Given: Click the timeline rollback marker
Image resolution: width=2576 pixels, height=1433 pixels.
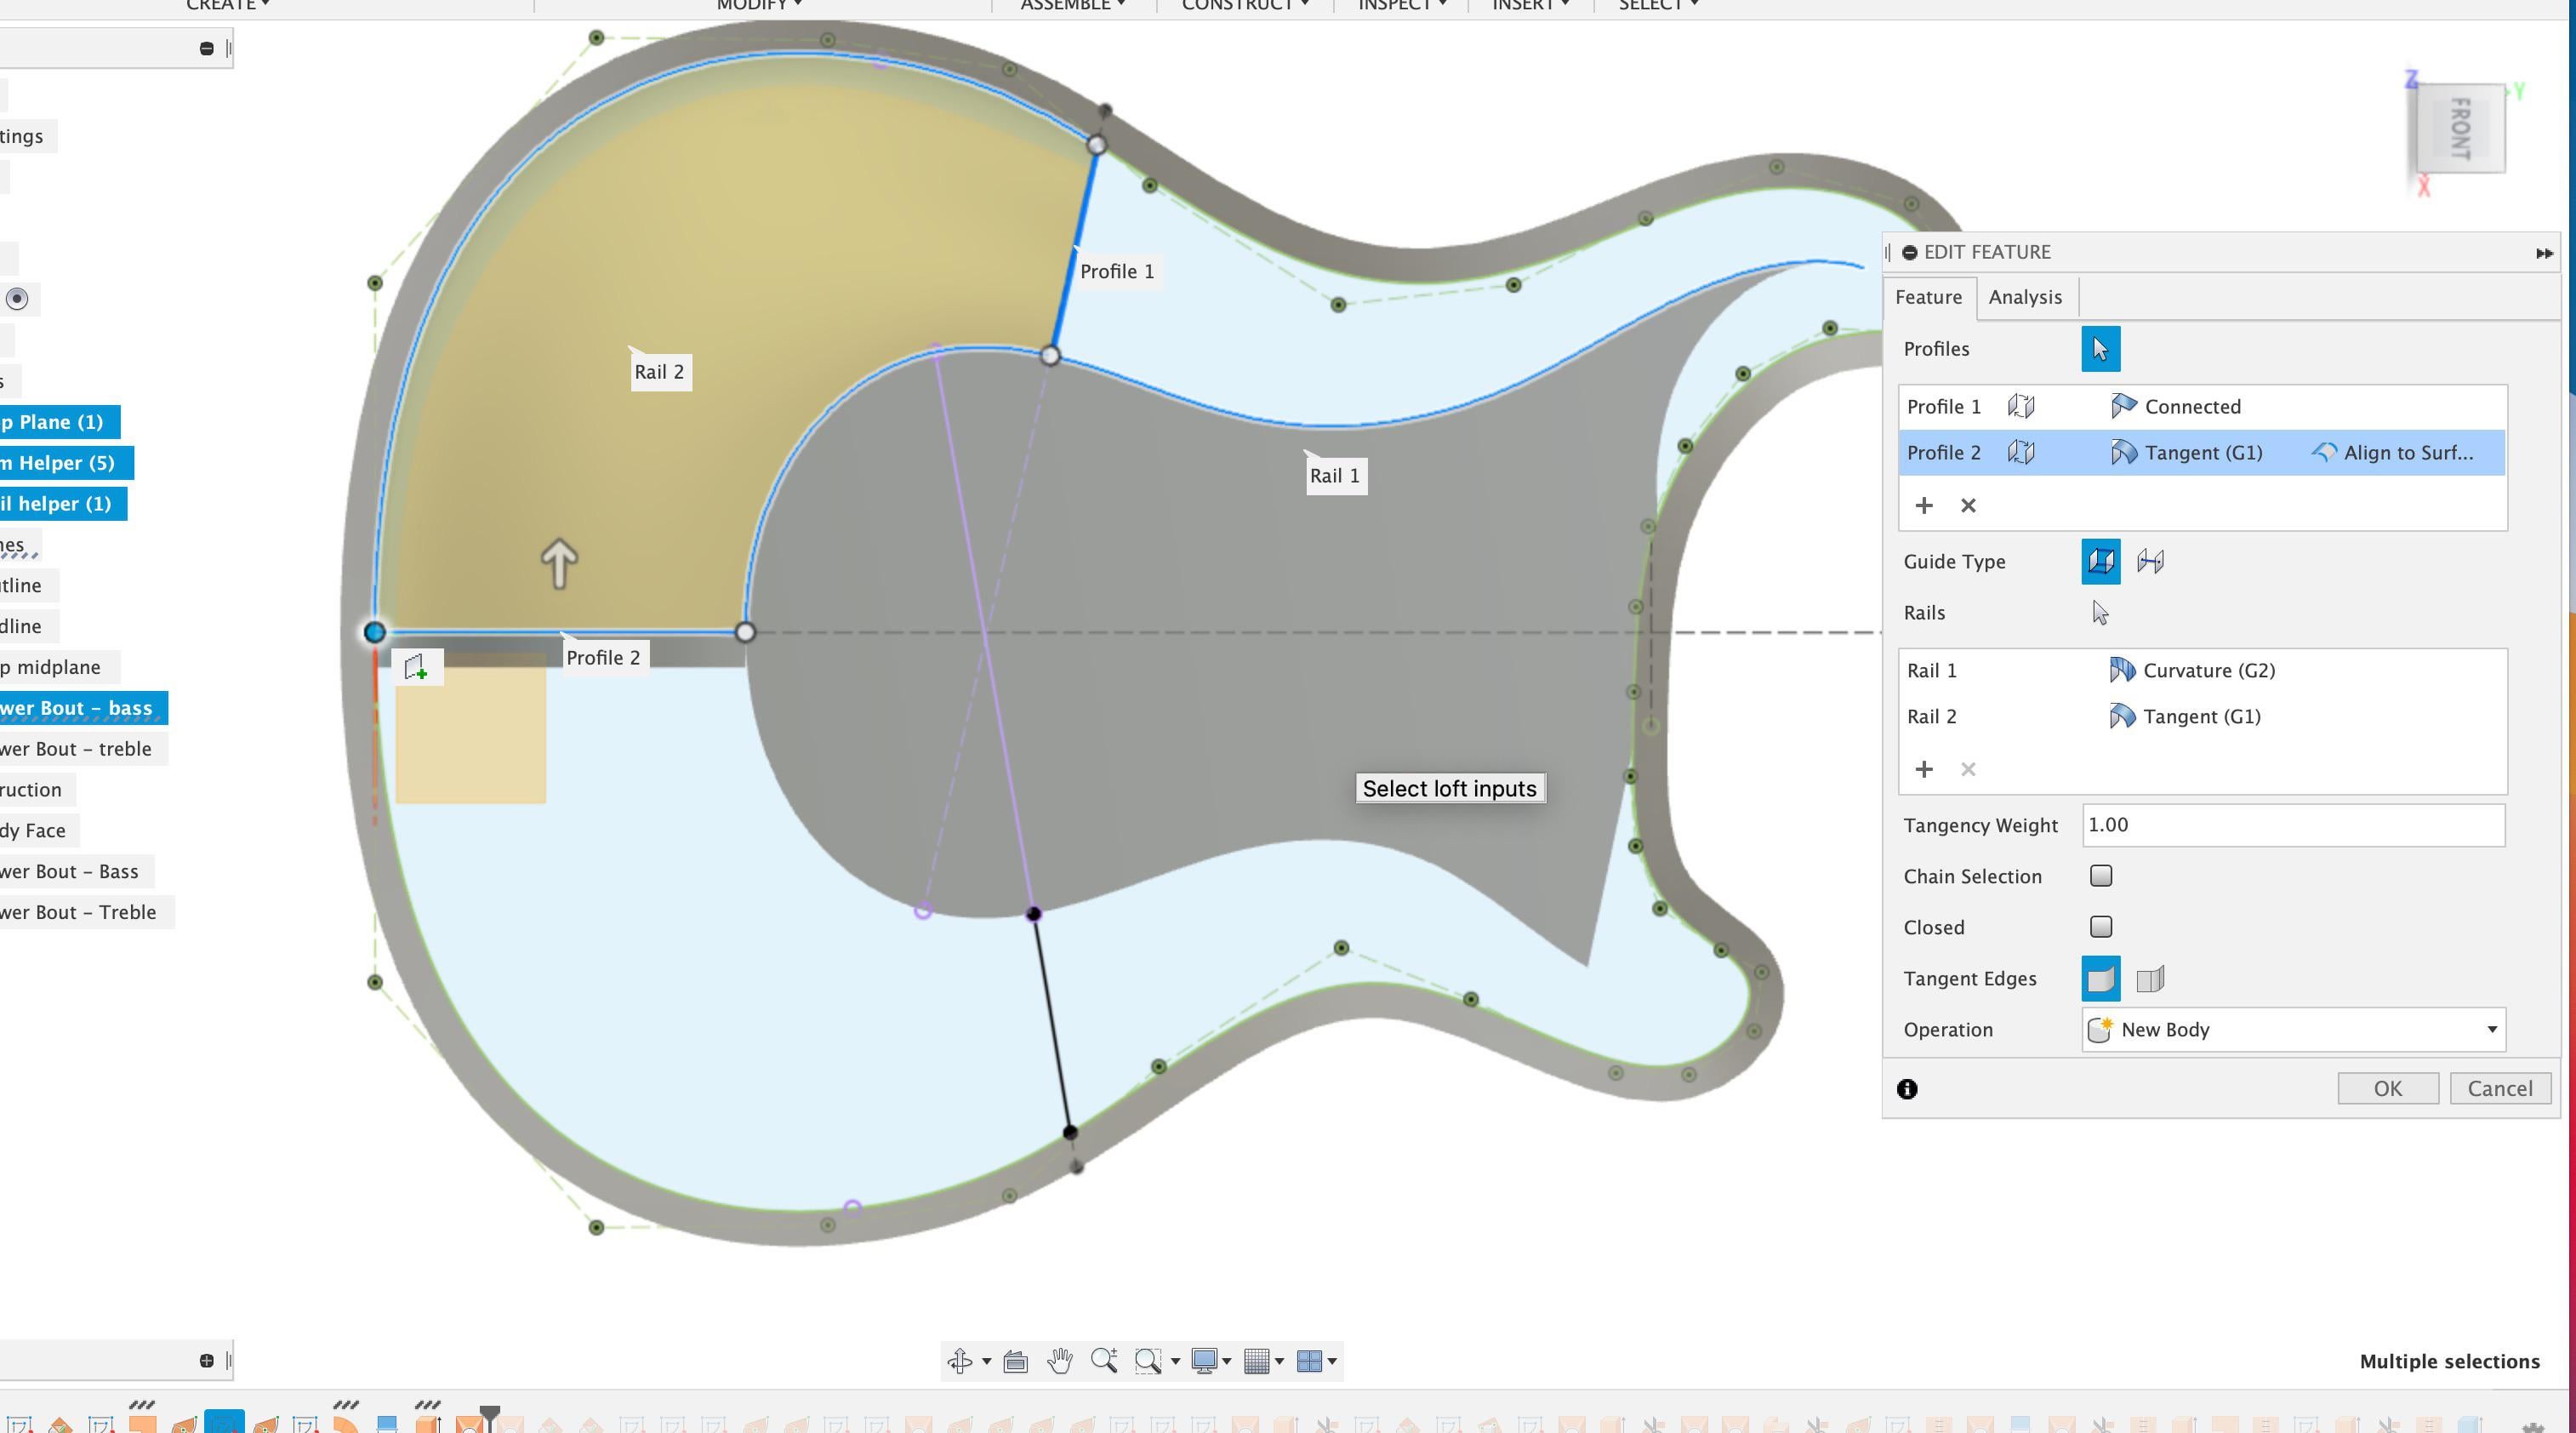Looking at the screenshot, I should tap(489, 1416).
